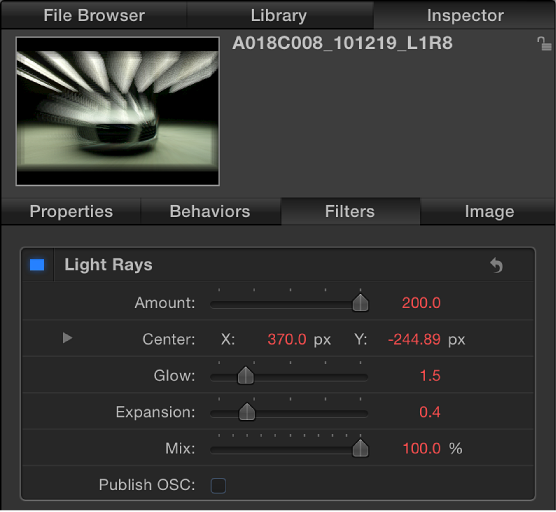The image size is (556, 512).
Task: Click the Center Y value -244.89
Action: coord(414,340)
